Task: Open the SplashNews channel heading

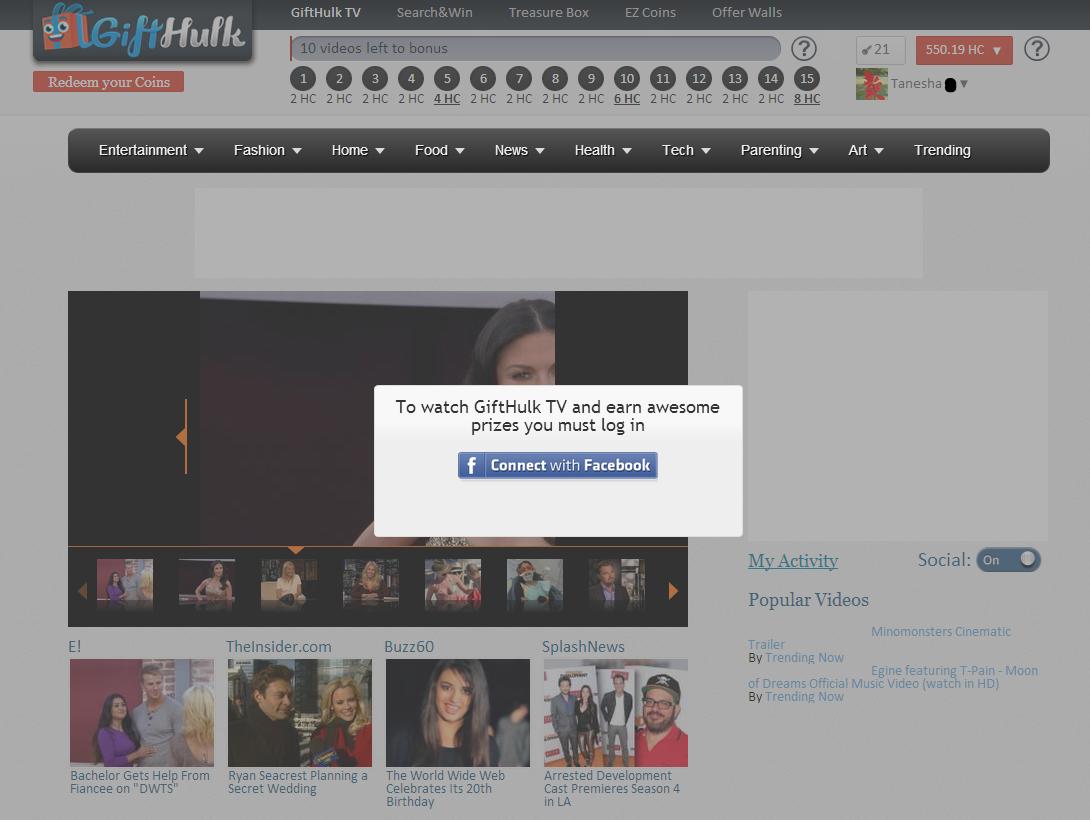Action: click(583, 647)
